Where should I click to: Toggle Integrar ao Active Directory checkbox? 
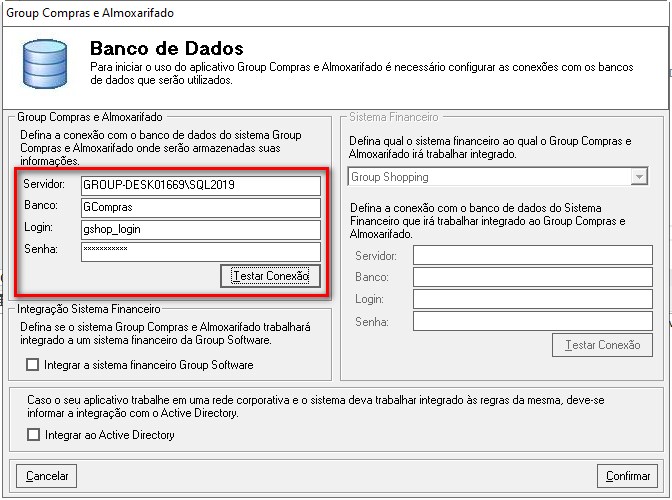click(33, 434)
